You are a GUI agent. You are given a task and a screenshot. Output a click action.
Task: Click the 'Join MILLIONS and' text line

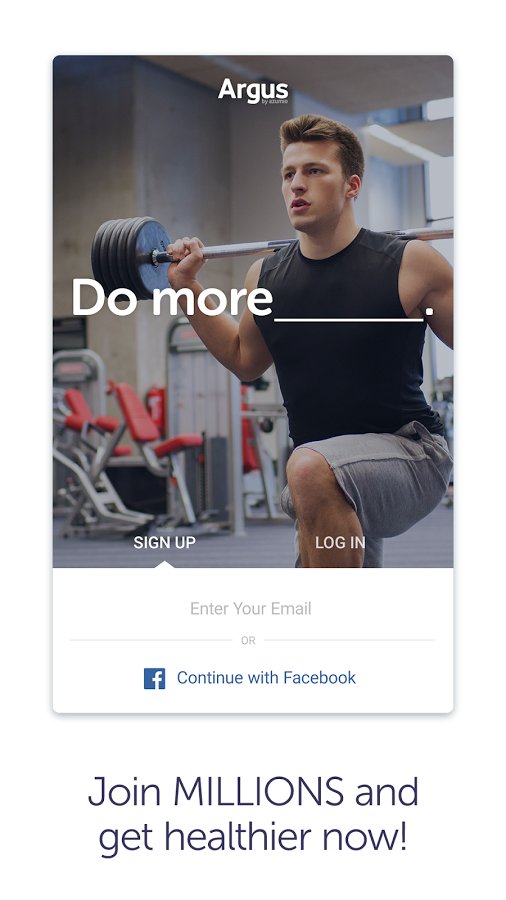253,792
